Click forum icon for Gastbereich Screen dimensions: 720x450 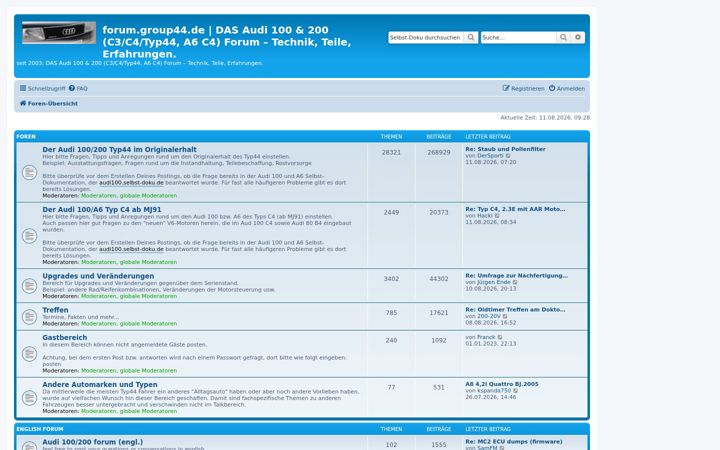click(x=29, y=354)
